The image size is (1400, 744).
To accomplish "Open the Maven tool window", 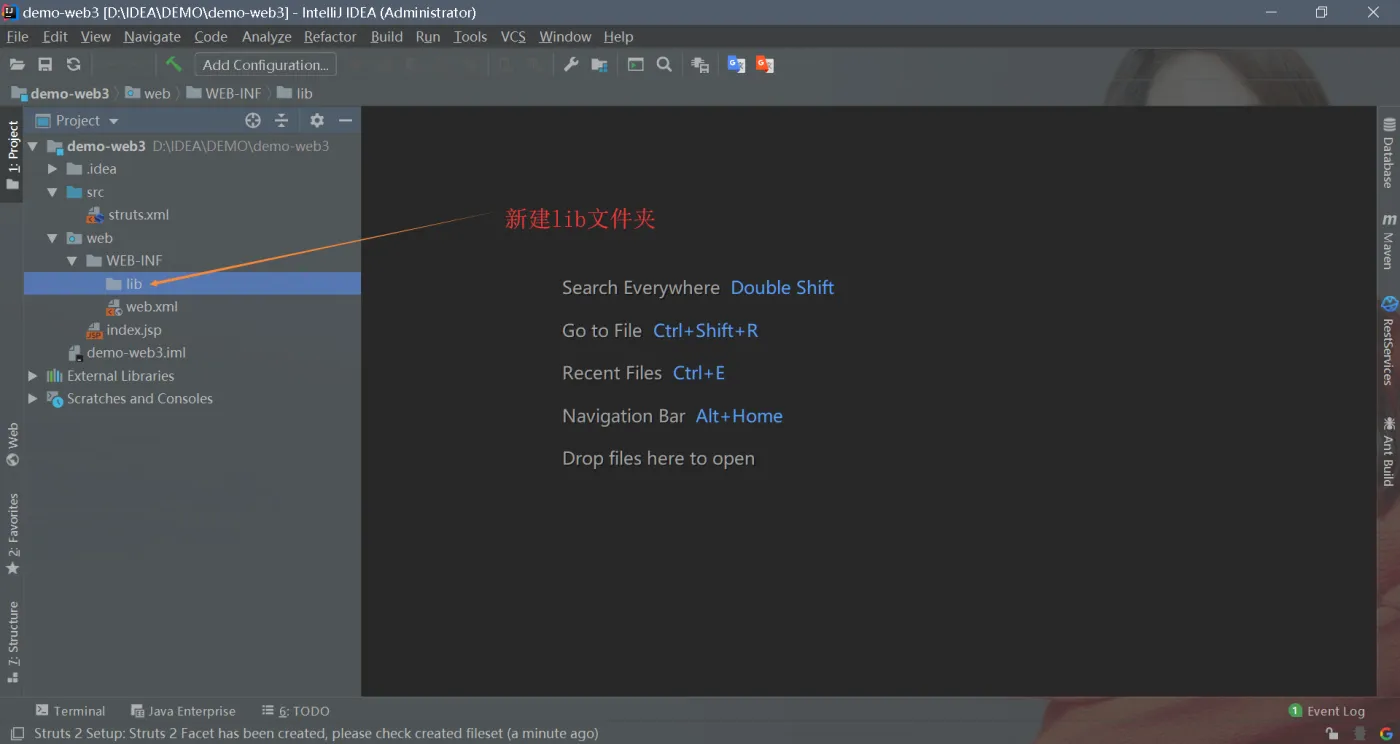I will click(x=1389, y=241).
